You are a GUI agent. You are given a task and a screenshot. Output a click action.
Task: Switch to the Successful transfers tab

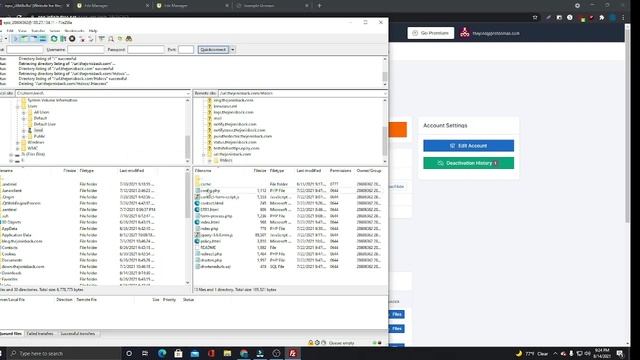(78, 334)
